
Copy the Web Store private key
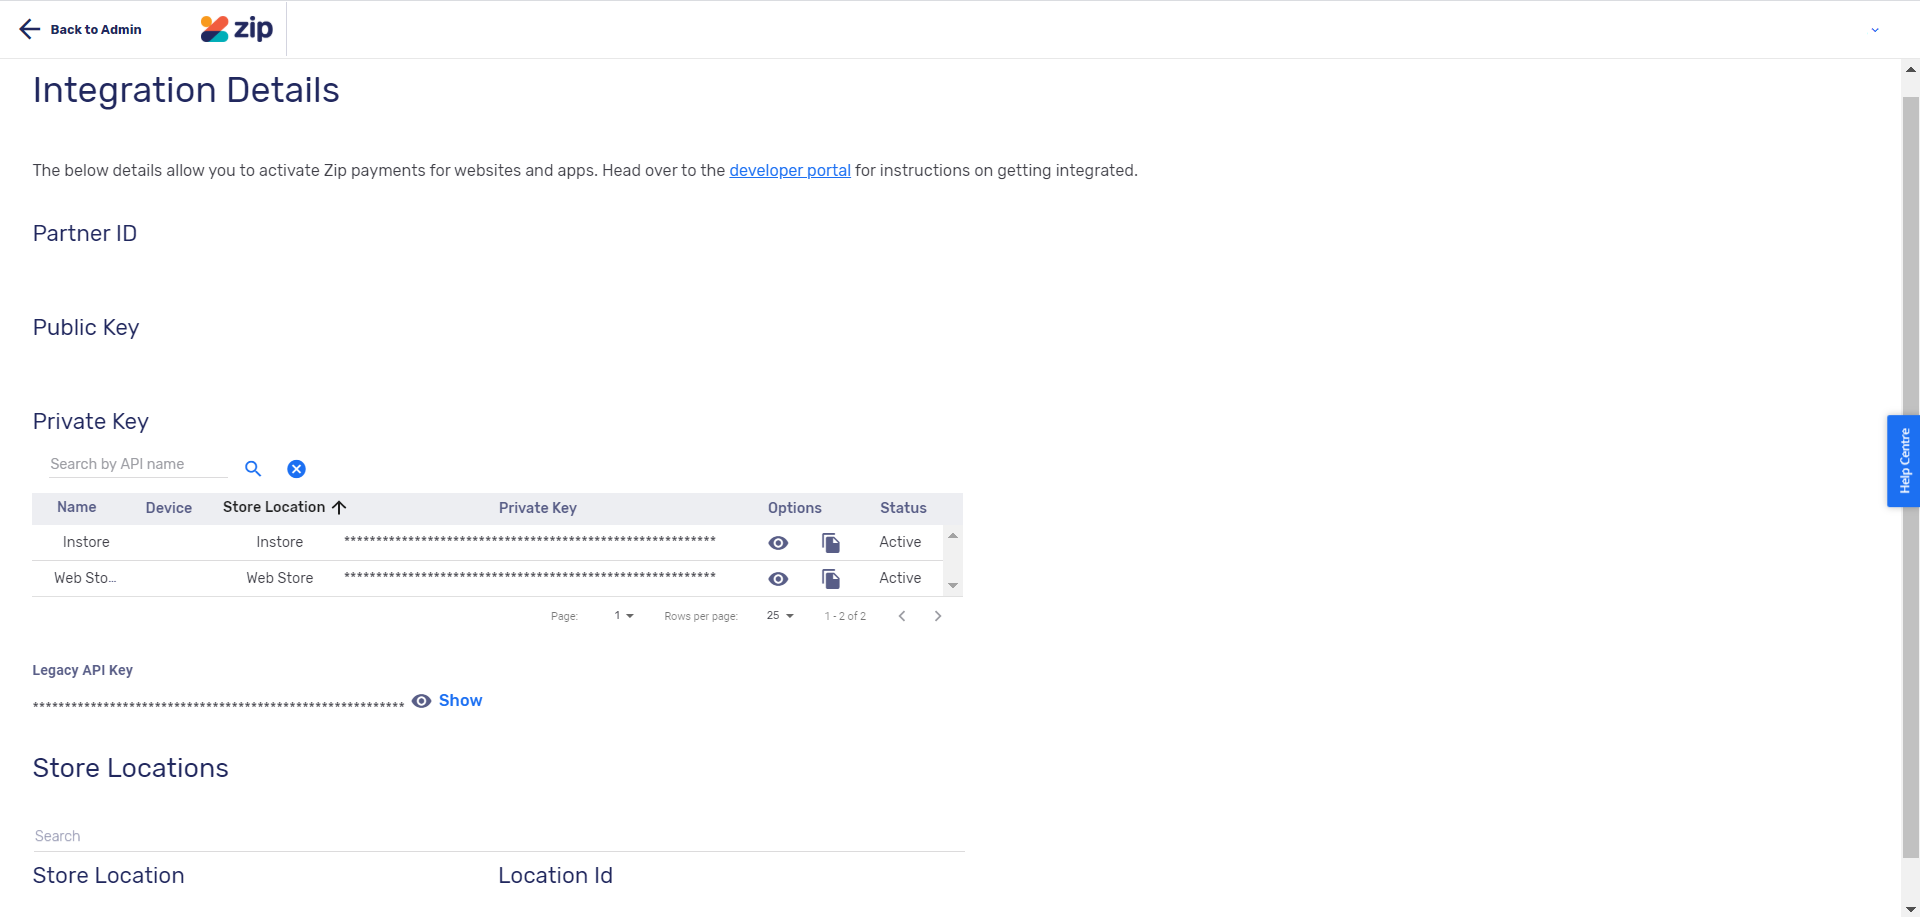831,579
